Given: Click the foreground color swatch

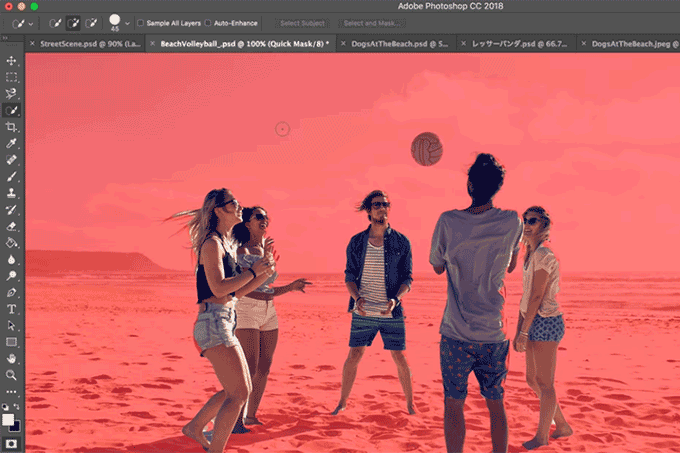Looking at the screenshot, I should point(9,419).
